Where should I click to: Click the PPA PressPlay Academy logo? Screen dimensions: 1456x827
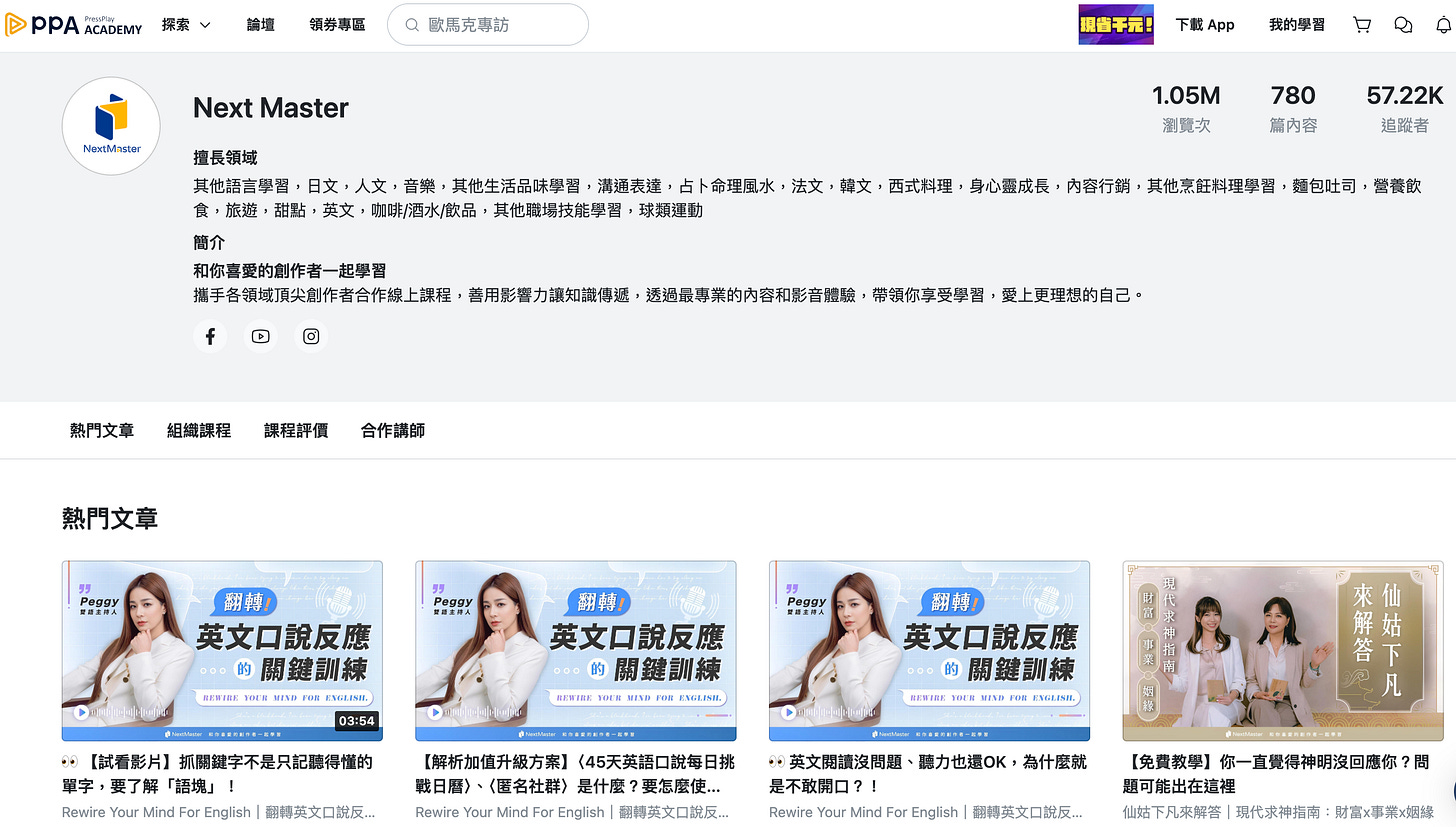coord(73,25)
